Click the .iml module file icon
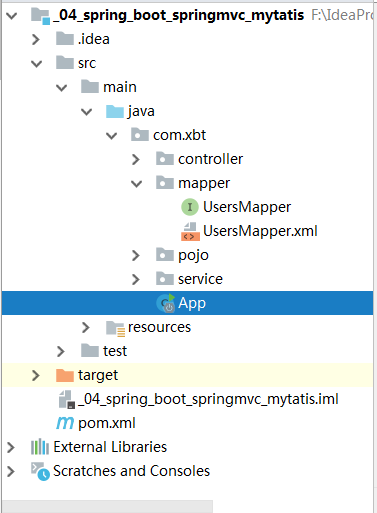Image resolution: width=377 pixels, height=513 pixels. point(67,400)
